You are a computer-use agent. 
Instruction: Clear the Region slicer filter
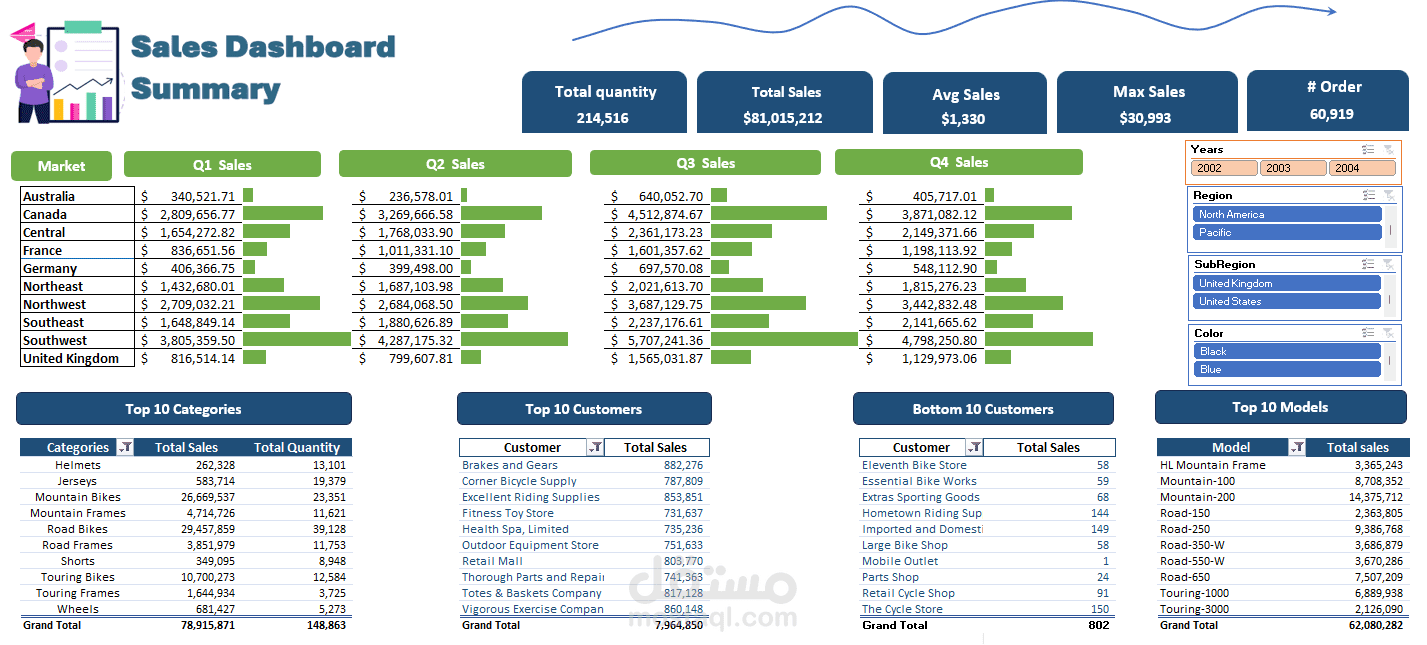pos(1389,195)
